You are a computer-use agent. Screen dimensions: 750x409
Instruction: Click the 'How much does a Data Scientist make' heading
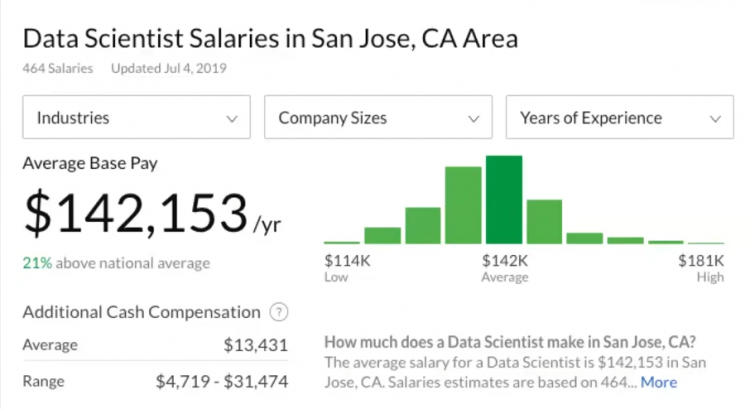click(x=511, y=340)
